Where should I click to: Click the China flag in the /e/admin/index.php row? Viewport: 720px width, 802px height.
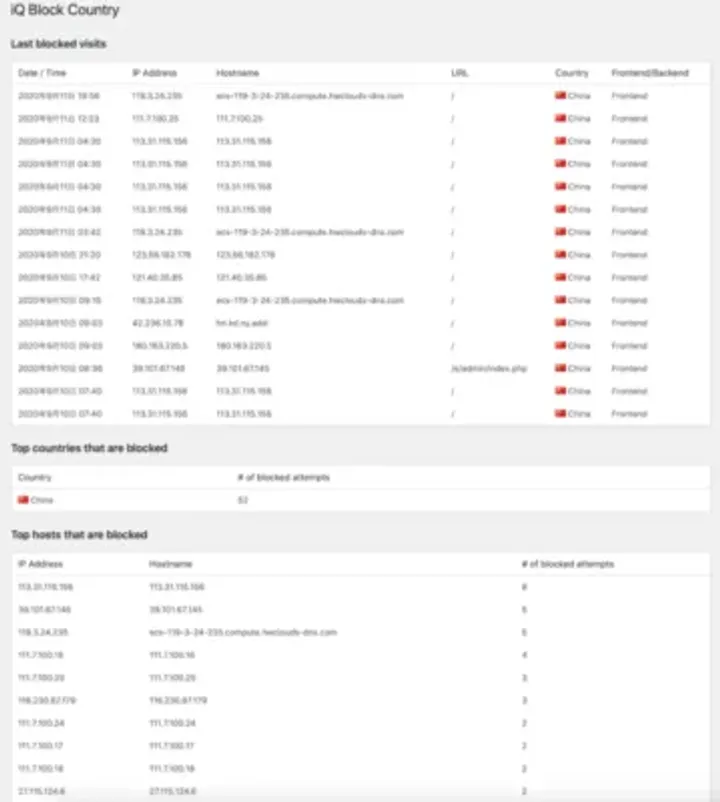coord(560,368)
